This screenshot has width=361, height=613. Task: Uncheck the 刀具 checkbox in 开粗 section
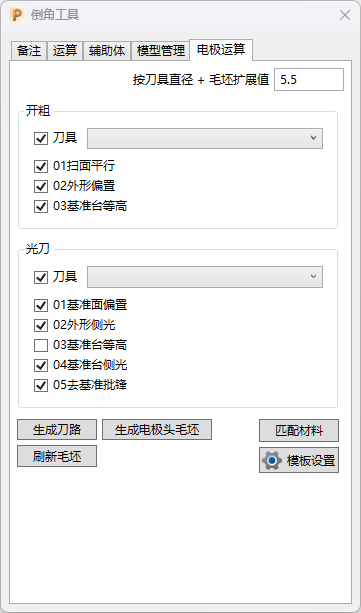(x=41, y=138)
